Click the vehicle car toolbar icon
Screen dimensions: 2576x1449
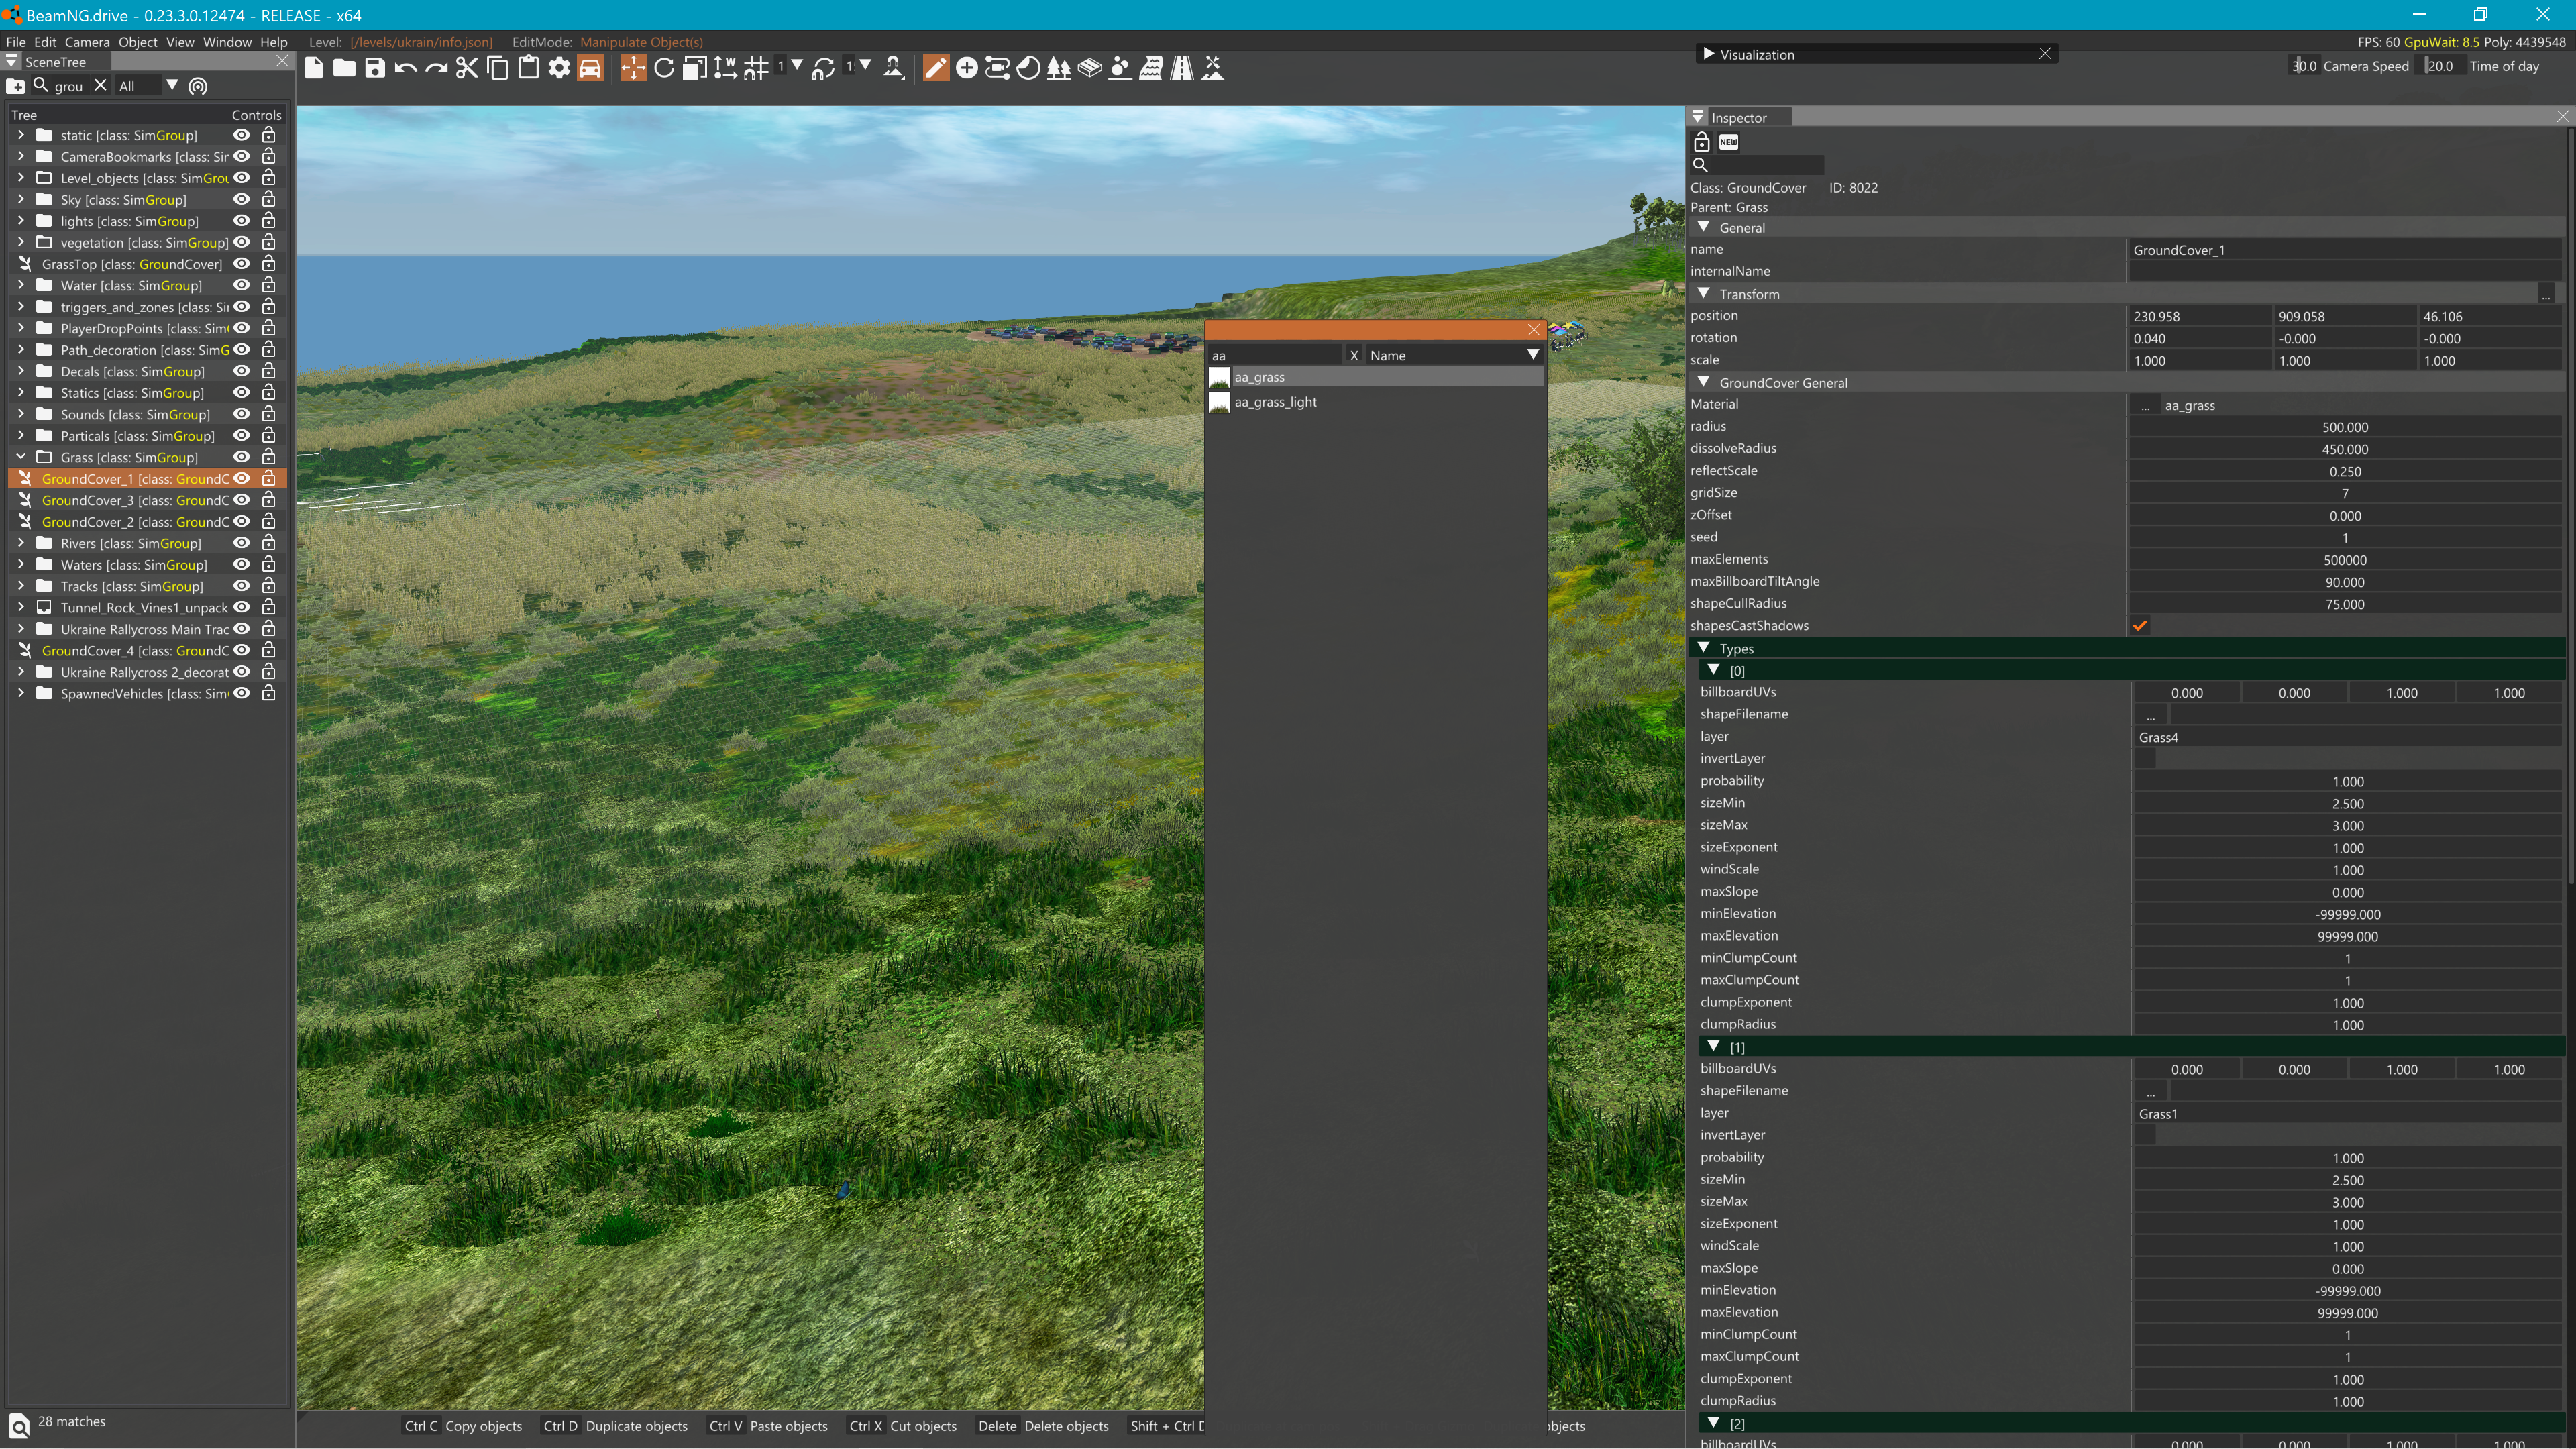coord(590,68)
